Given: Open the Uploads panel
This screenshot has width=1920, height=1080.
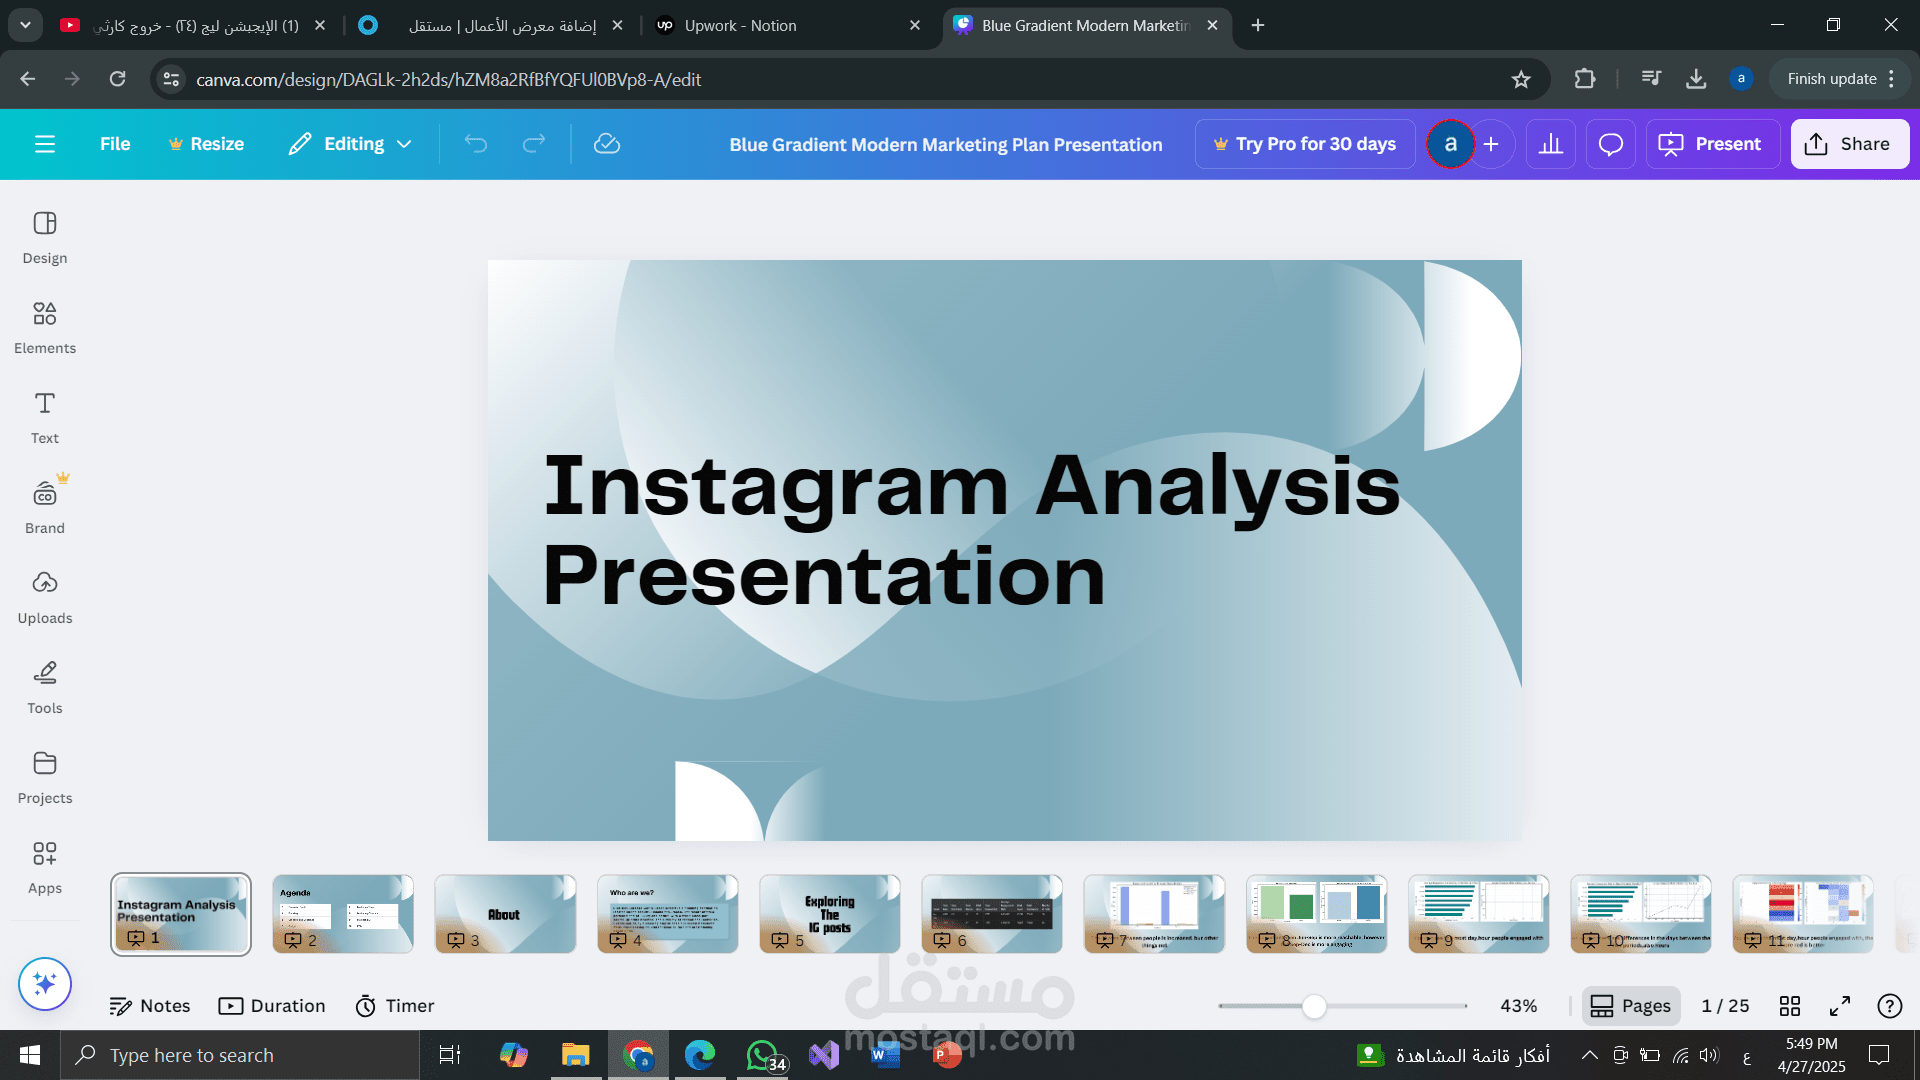Looking at the screenshot, I should [x=45, y=598].
